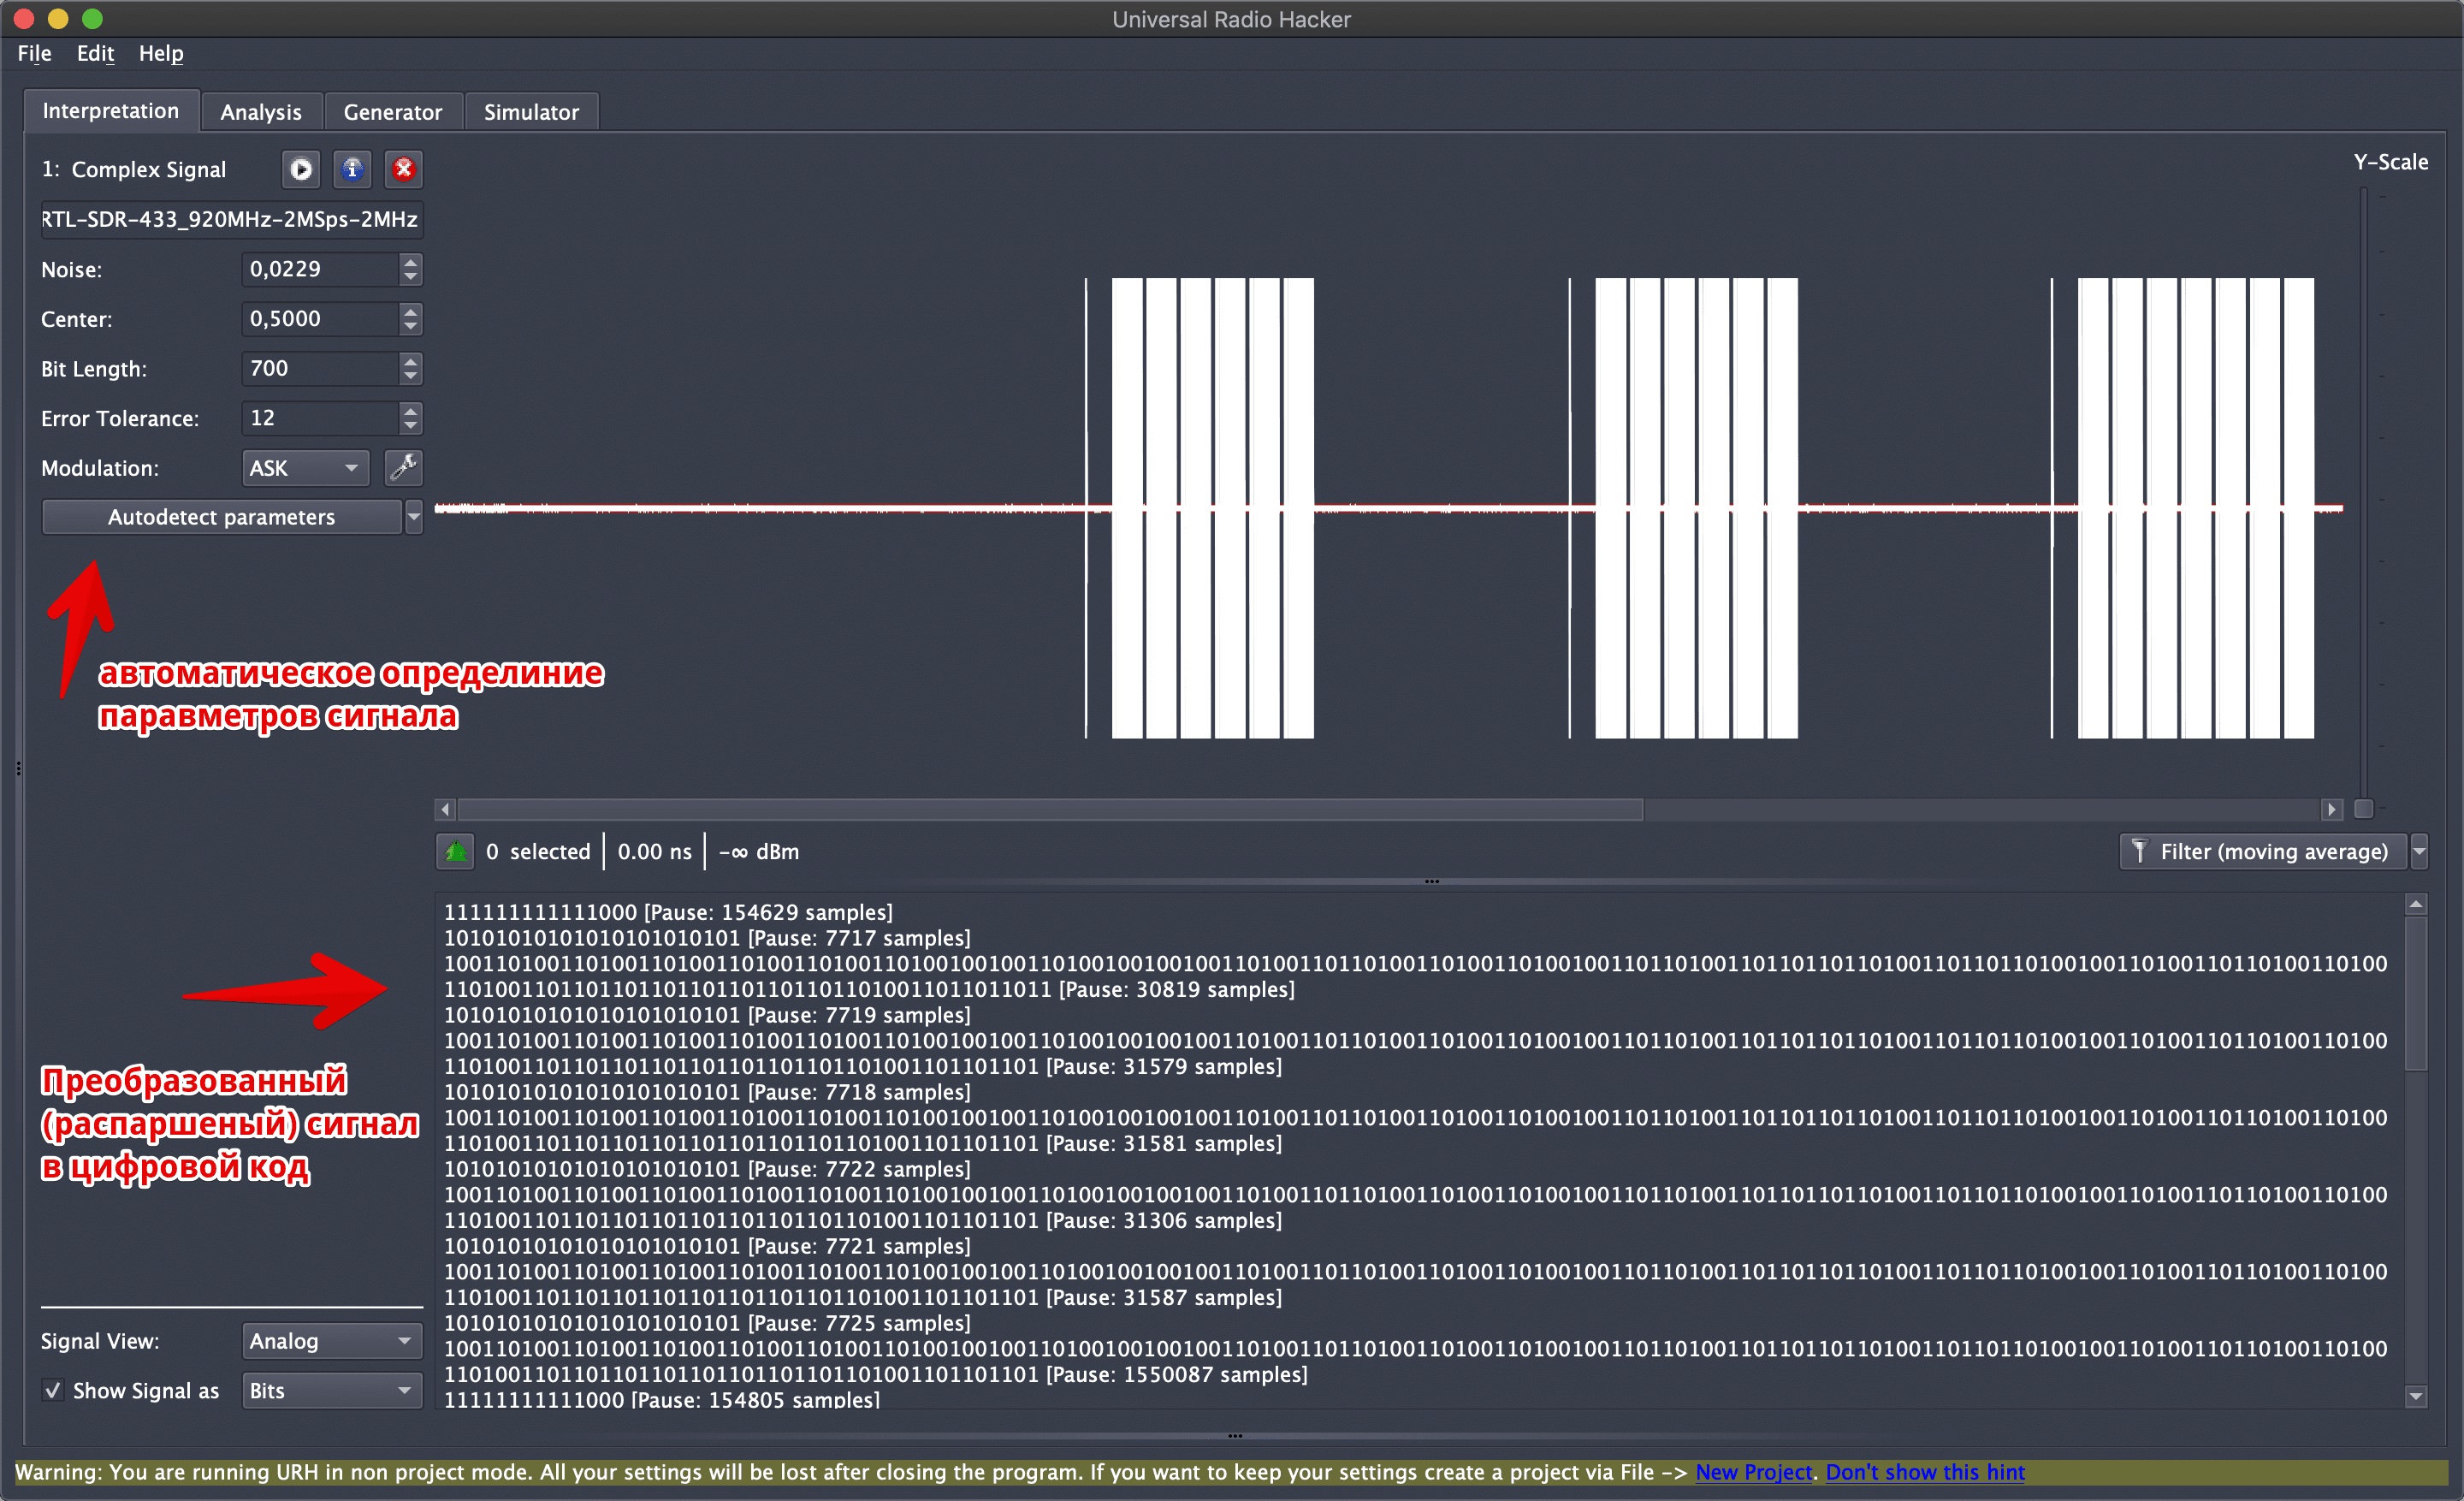Click the Bit Length input field
Image resolution: width=2464 pixels, height=1501 pixels.
320,368
